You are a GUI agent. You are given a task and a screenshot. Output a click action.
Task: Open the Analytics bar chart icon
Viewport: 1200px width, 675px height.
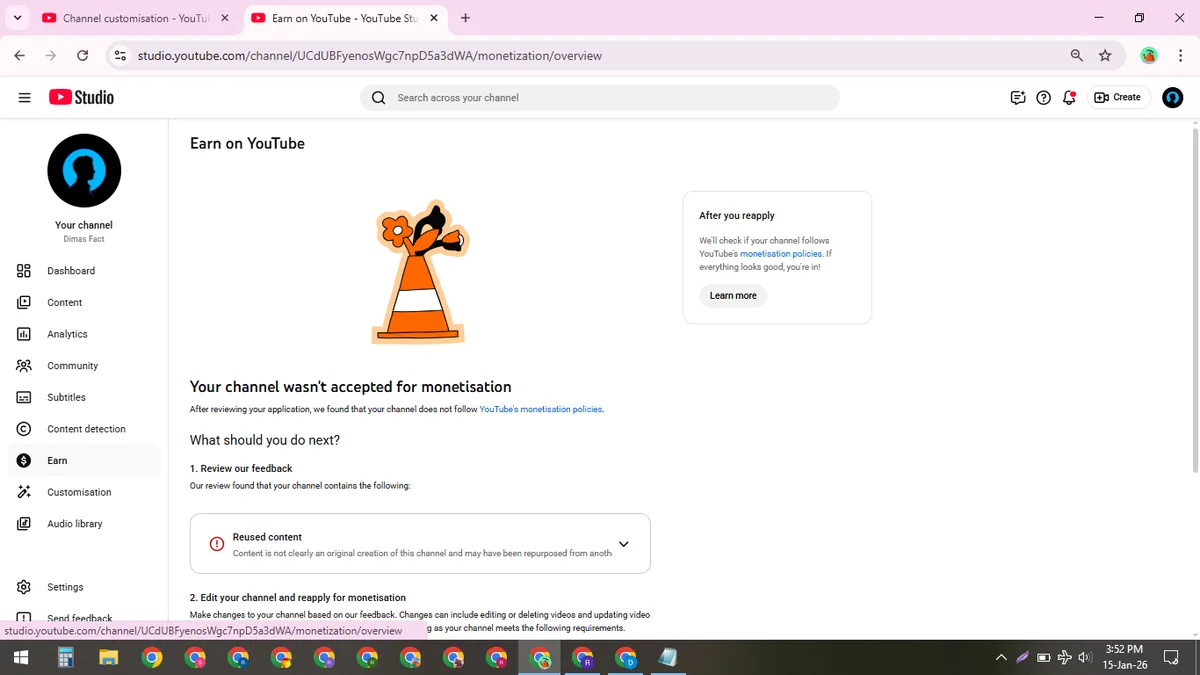[24, 334]
